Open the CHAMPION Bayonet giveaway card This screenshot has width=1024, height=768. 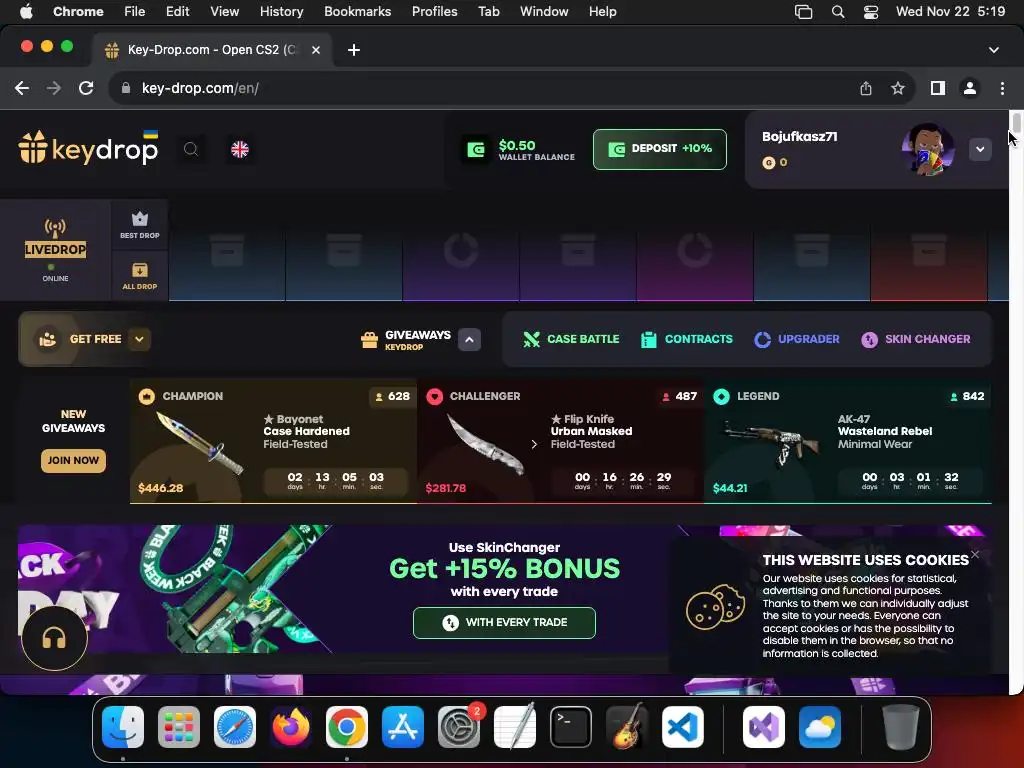pyautogui.click(x=273, y=441)
